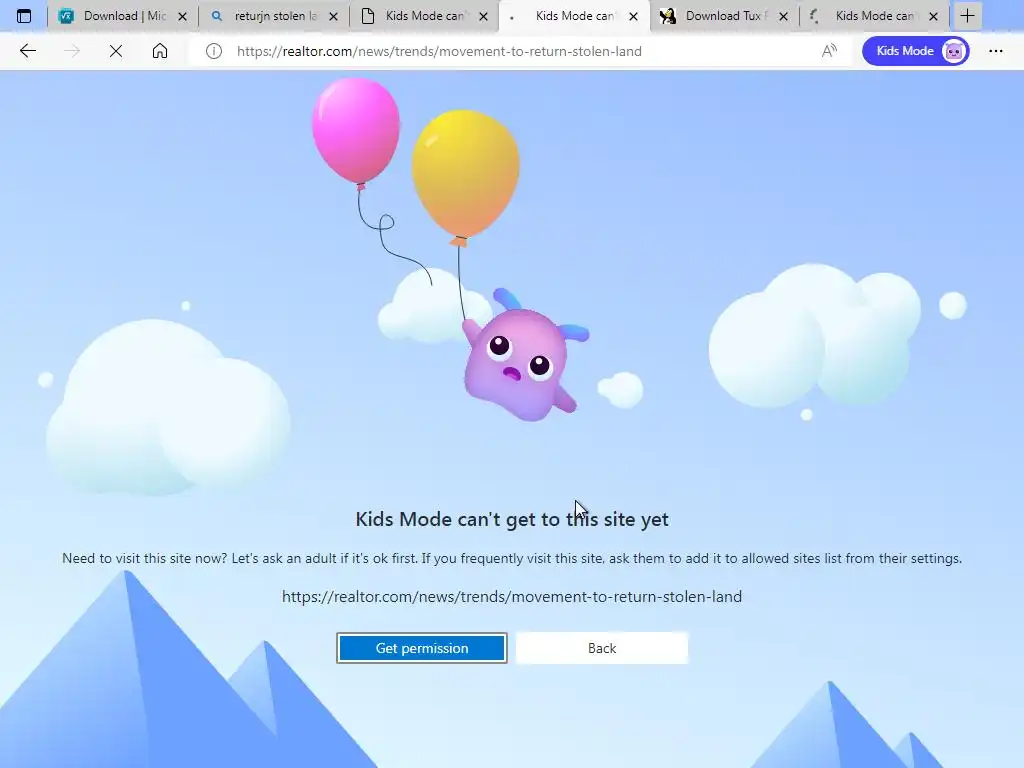Stop loading the page
This screenshot has width=1024, height=768.
(x=116, y=51)
